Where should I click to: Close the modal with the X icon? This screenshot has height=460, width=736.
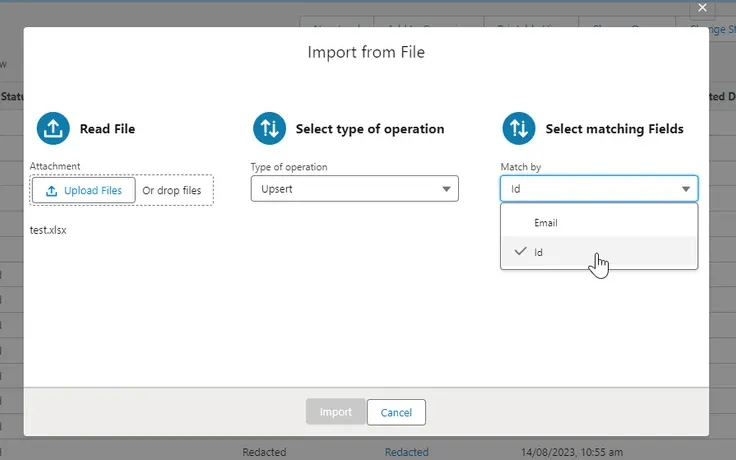point(702,8)
